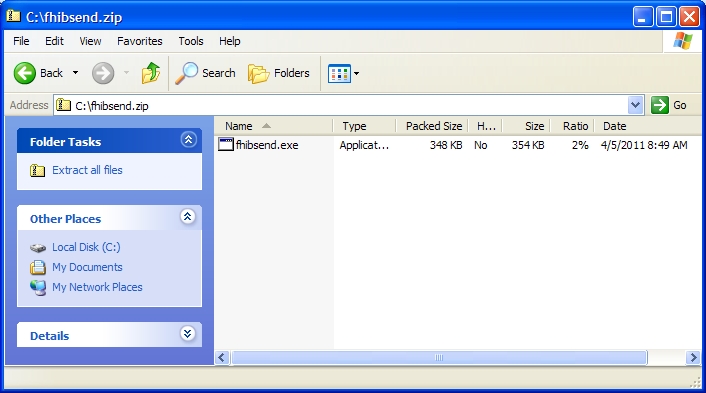706x393 pixels.
Task: Open the Help menu
Action: pyautogui.click(x=230, y=41)
